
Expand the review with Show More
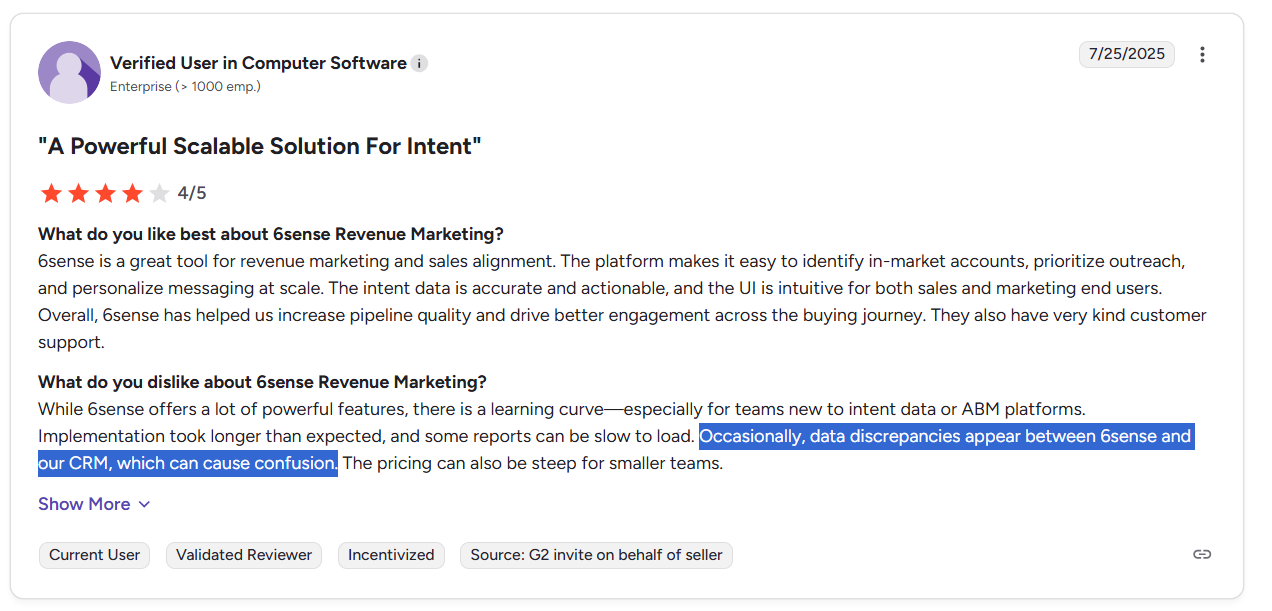[x=94, y=504]
